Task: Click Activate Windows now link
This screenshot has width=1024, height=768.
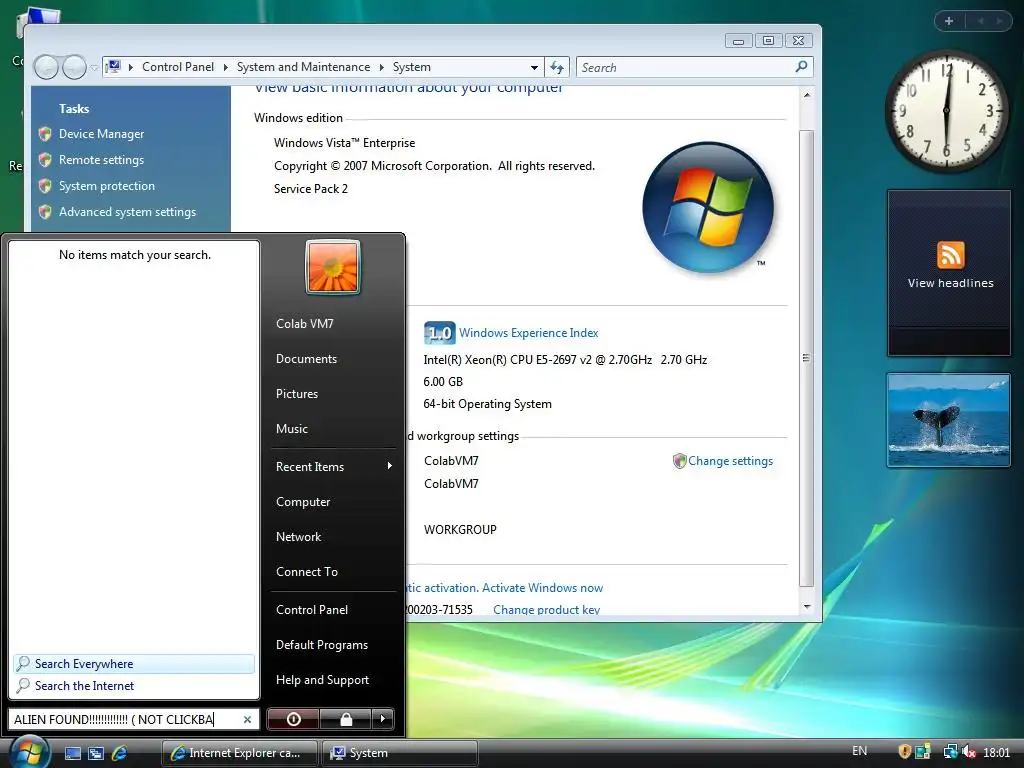Action: (542, 588)
